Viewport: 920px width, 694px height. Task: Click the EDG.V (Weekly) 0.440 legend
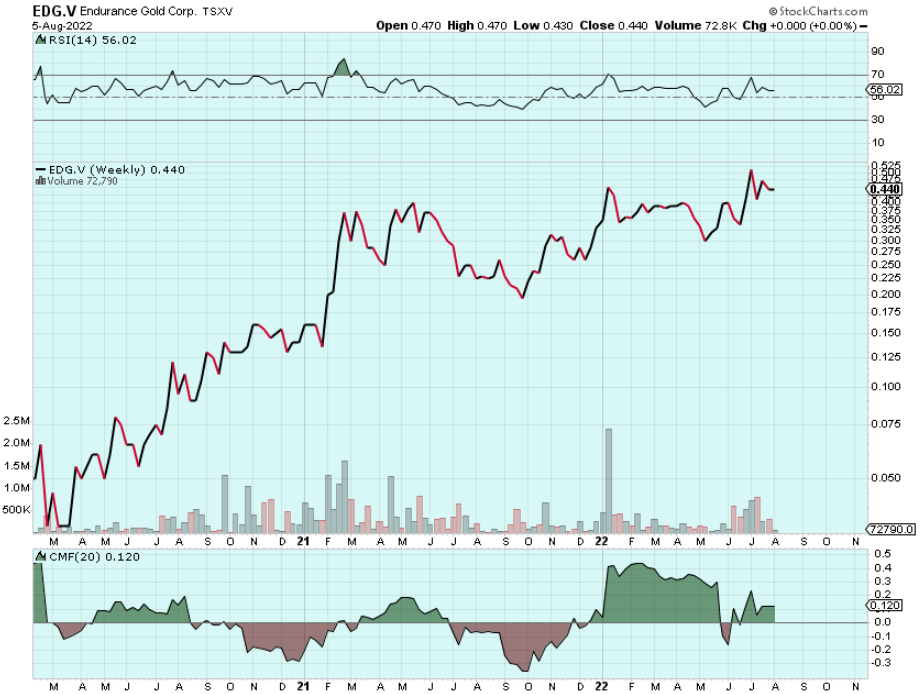pyautogui.click(x=116, y=170)
